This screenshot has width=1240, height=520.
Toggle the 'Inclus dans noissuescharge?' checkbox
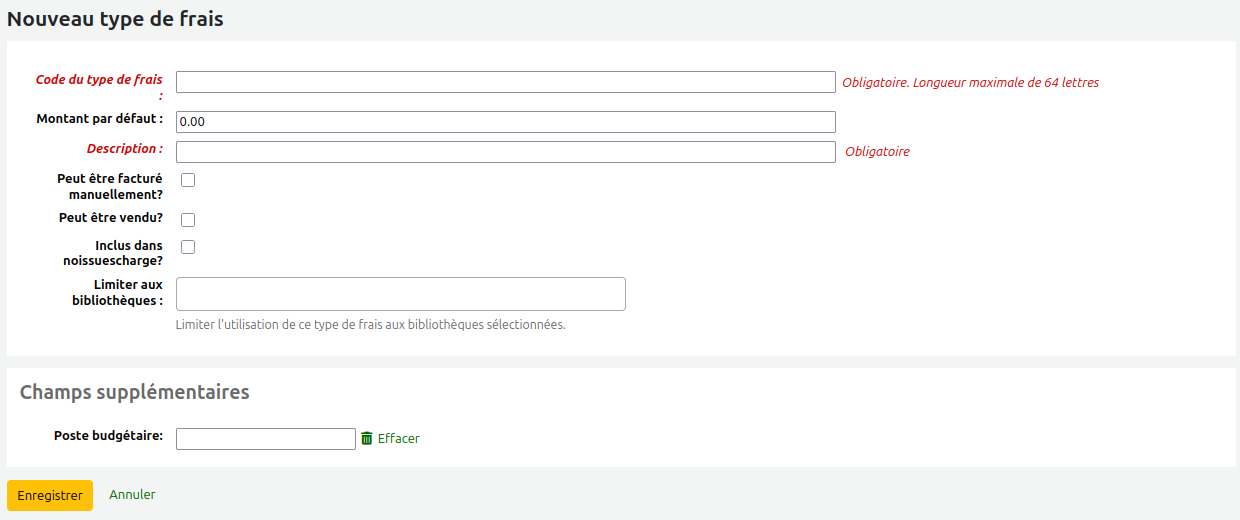click(188, 247)
